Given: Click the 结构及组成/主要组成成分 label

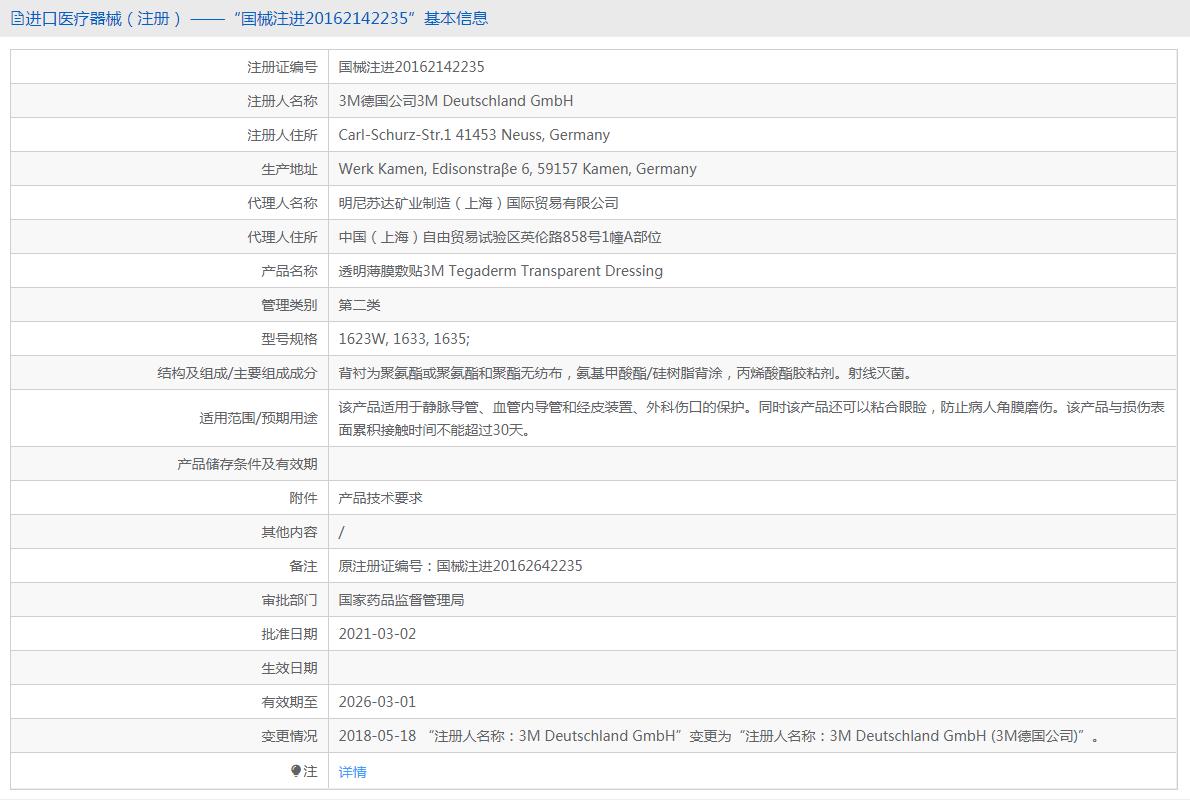Looking at the screenshot, I should (x=238, y=373).
